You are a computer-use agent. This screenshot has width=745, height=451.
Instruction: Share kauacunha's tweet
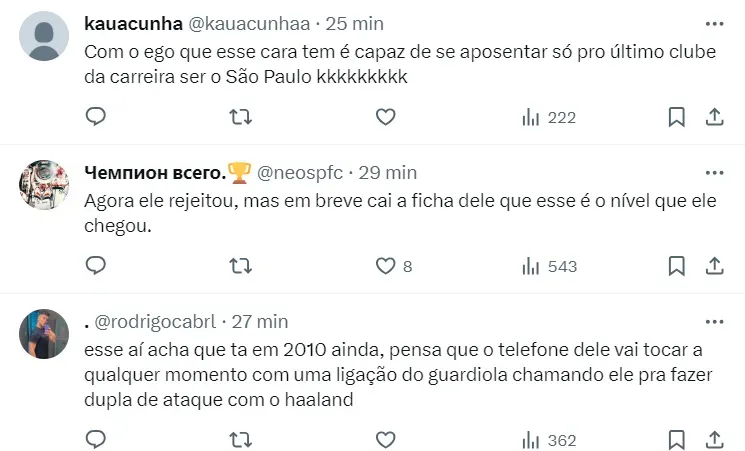click(715, 117)
